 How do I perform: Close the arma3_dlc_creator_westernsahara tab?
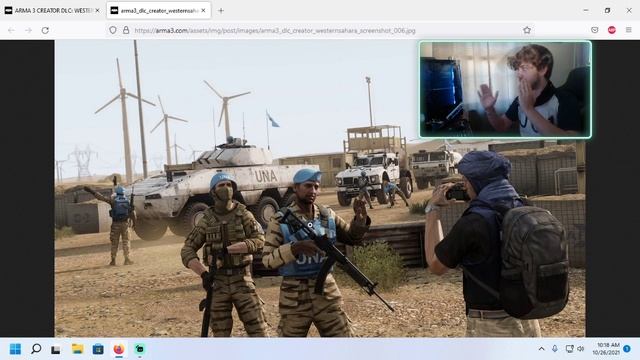pos(203,11)
